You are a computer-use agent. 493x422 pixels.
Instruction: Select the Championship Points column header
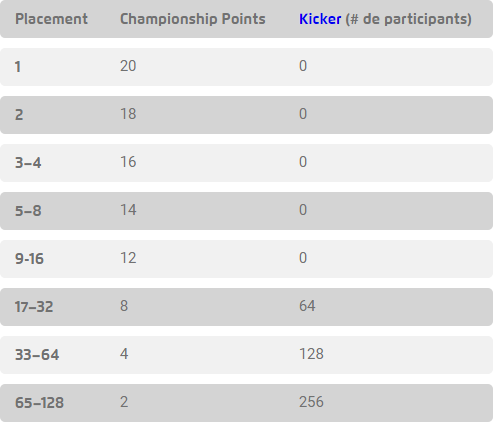tap(193, 19)
